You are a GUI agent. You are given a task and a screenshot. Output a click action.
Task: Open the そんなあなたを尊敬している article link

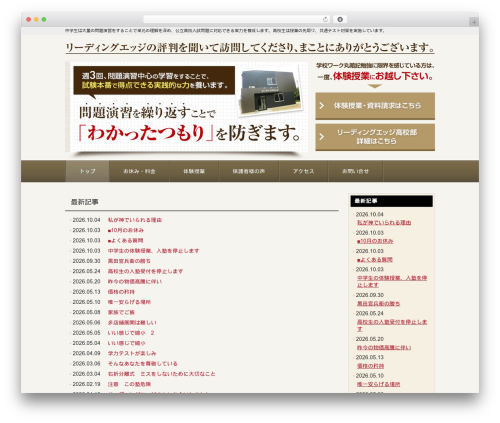coord(142,364)
